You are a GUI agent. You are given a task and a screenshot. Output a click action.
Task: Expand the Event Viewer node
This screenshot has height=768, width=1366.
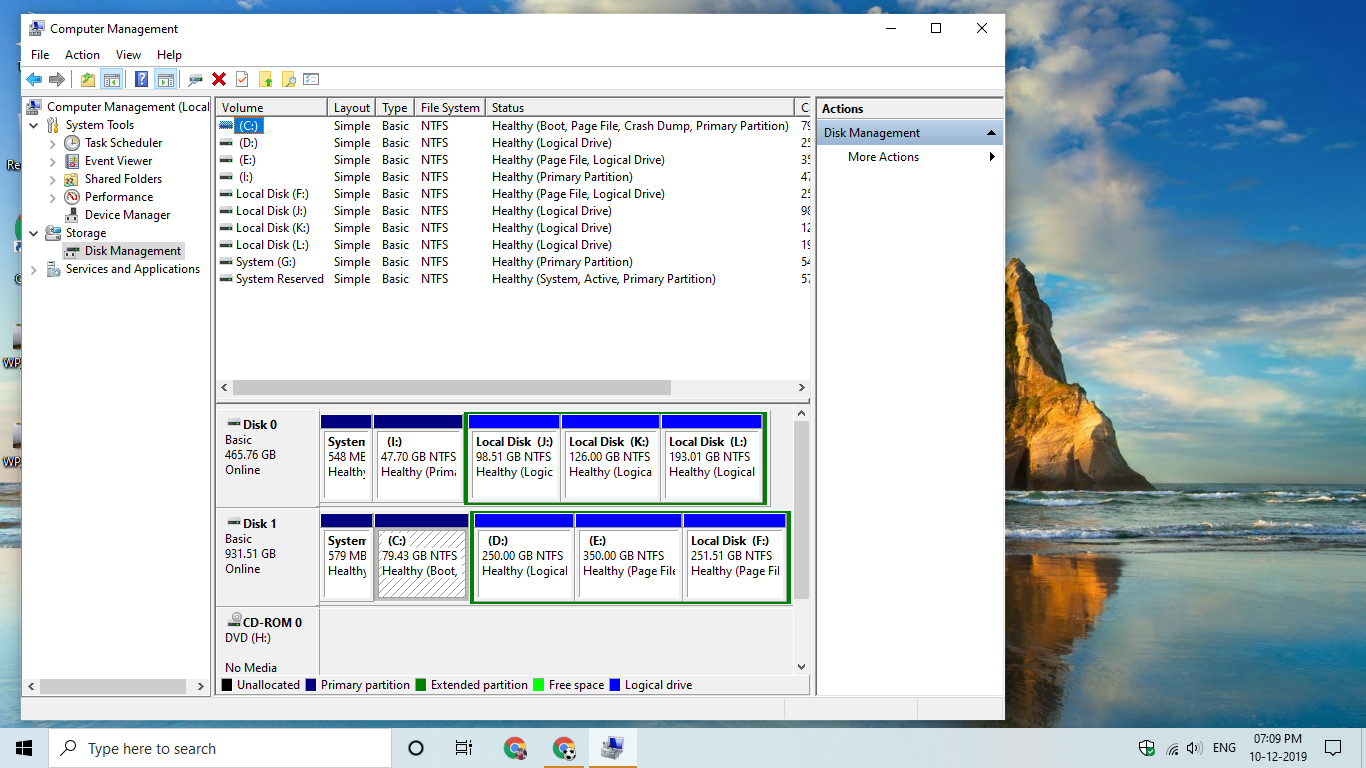pos(53,161)
